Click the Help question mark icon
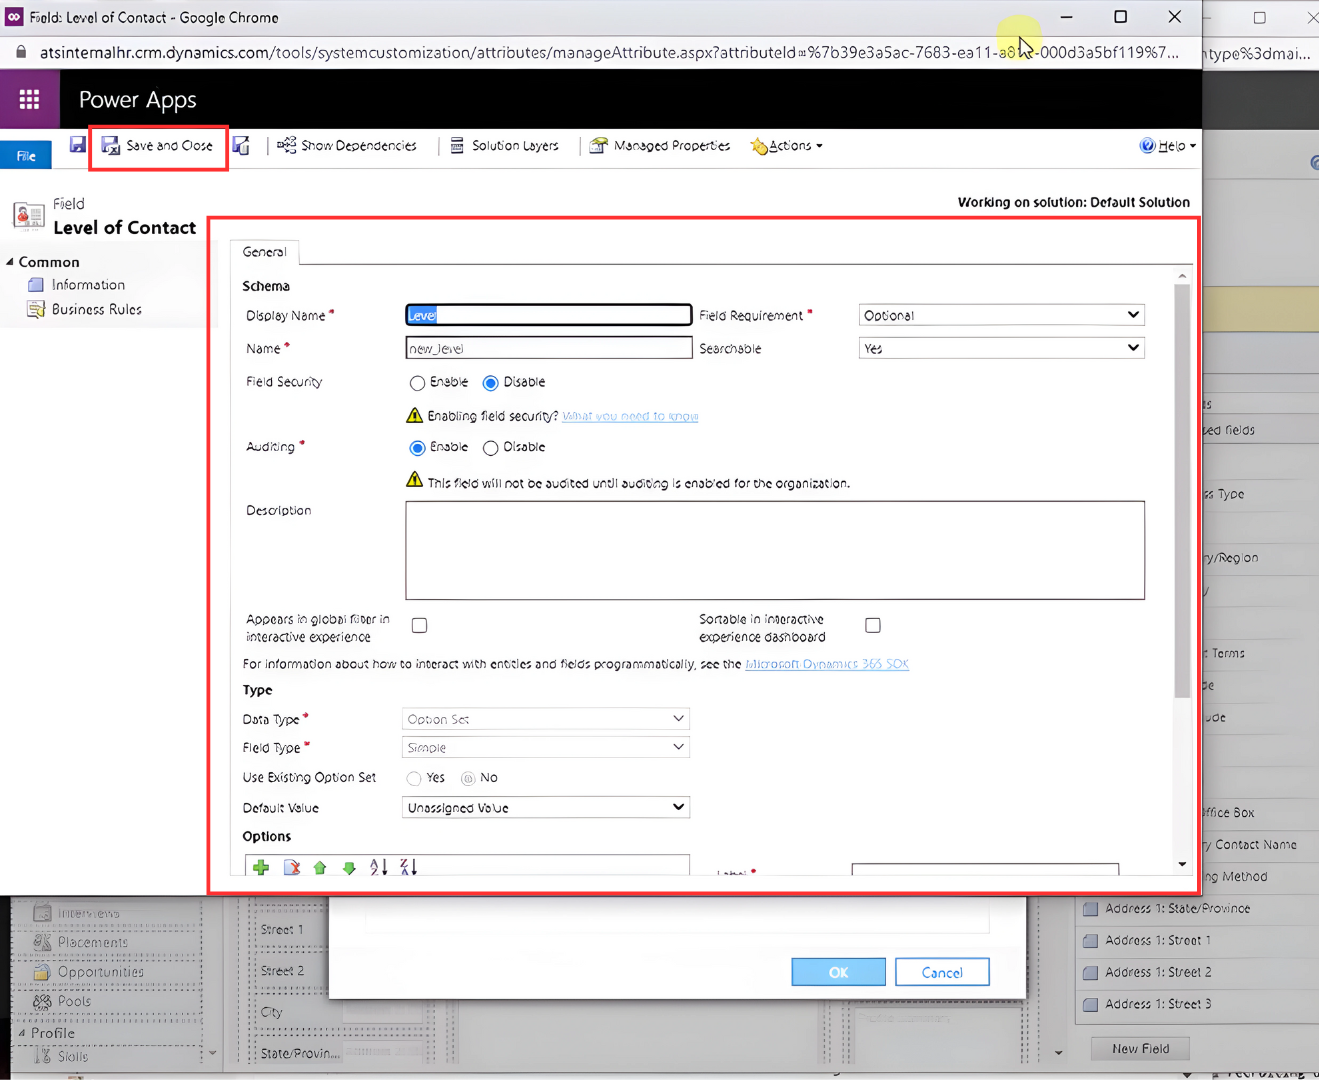 [x=1147, y=146]
